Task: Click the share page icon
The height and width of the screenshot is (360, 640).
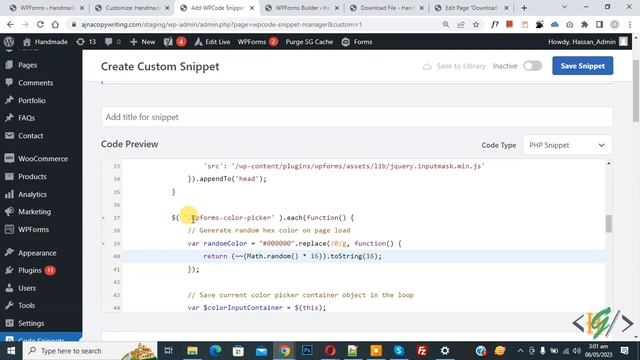Action: point(461,24)
